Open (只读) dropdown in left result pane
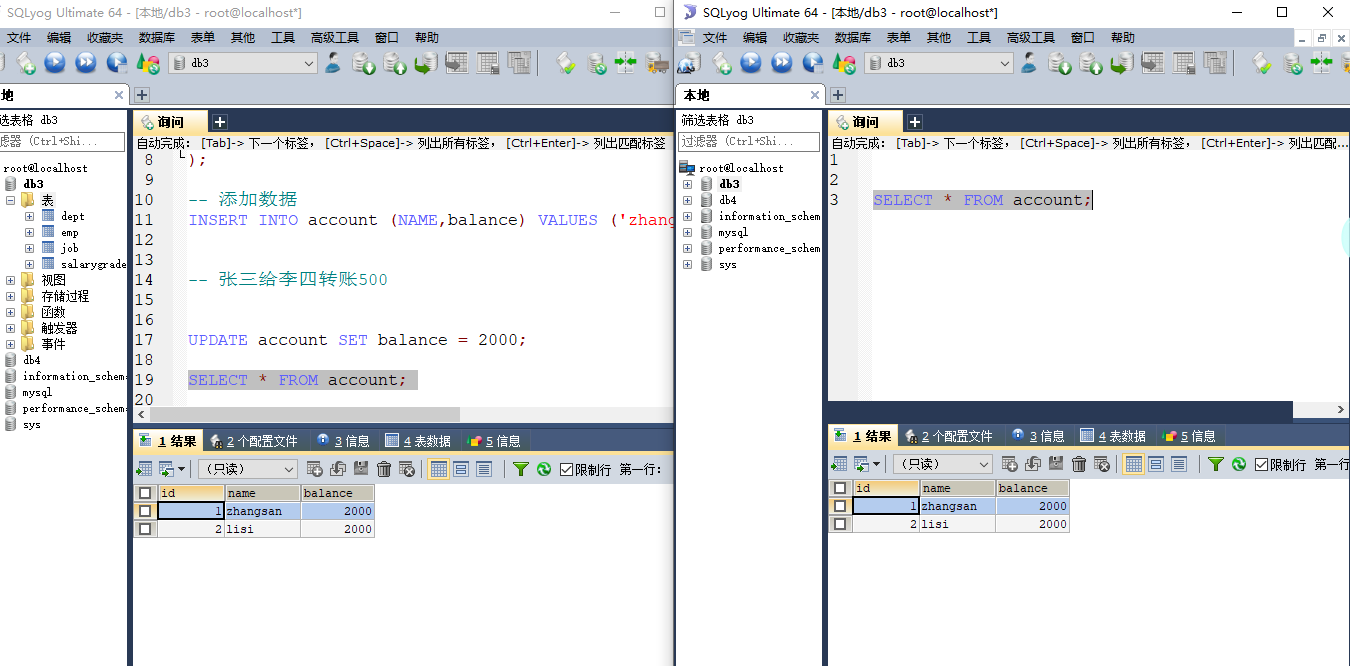The height and width of the screenshot is (666, 1350). pos(248,468)
